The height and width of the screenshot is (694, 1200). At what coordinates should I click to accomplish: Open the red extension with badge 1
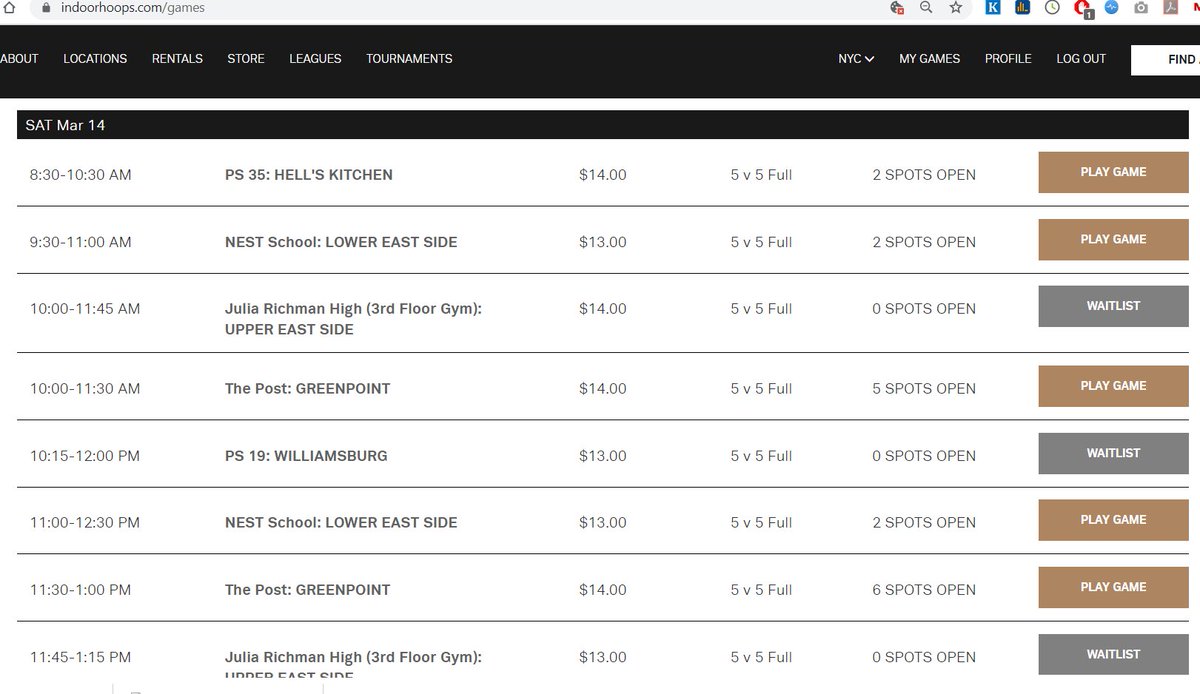(x=1082, y=8)
